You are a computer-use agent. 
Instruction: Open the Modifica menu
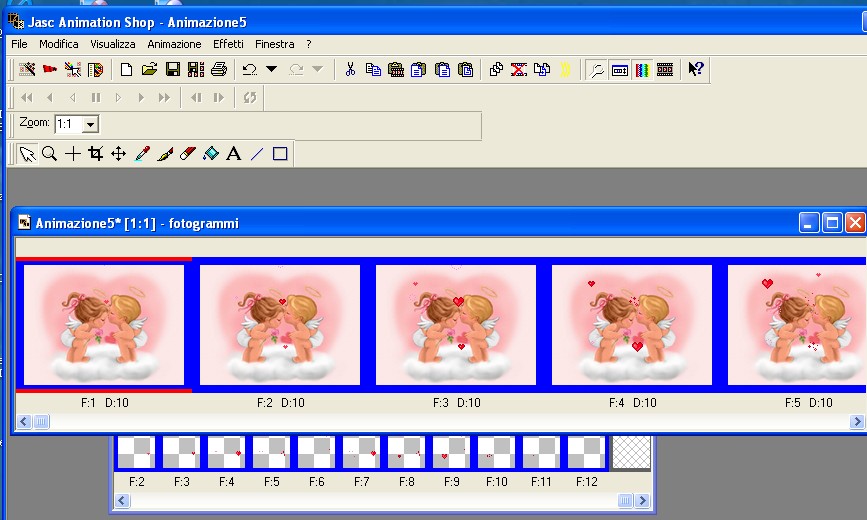click(x=59, y=44)
